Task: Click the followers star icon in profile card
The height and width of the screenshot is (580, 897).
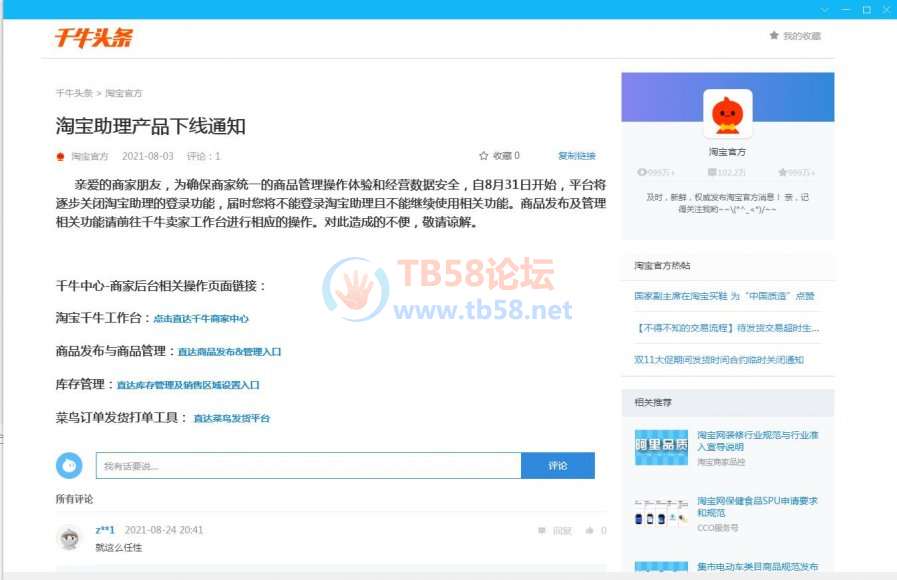Action: pyautogui.click(x=783, y=172)
